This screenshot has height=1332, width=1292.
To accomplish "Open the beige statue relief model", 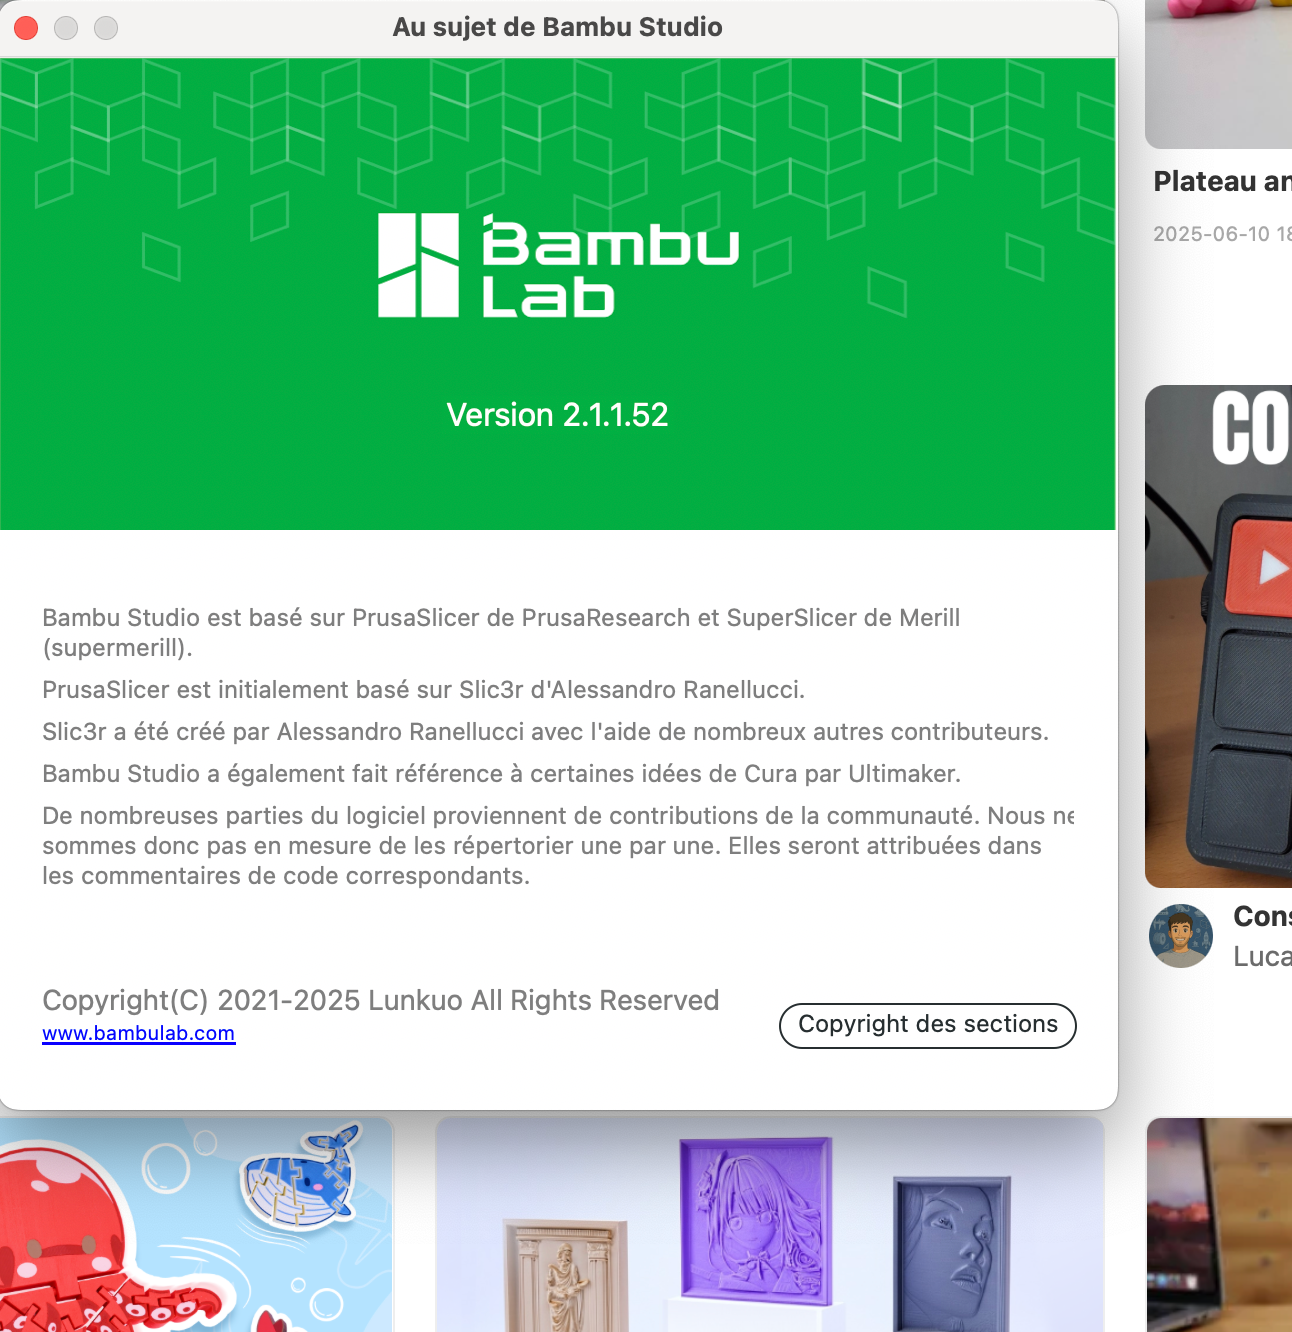I will [565, 1276].
